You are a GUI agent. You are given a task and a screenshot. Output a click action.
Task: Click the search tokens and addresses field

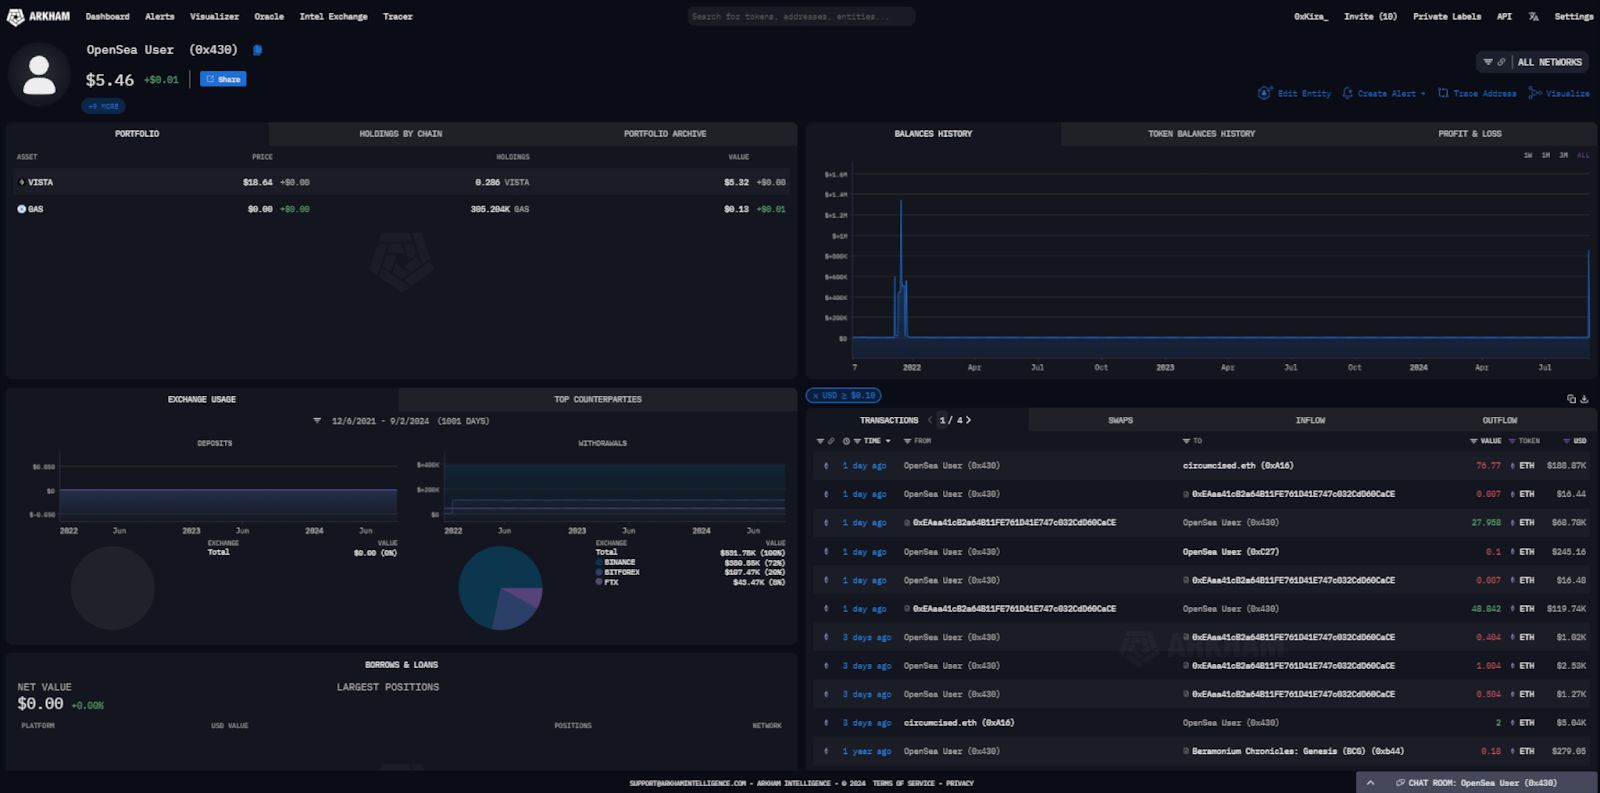pos(800,17)
